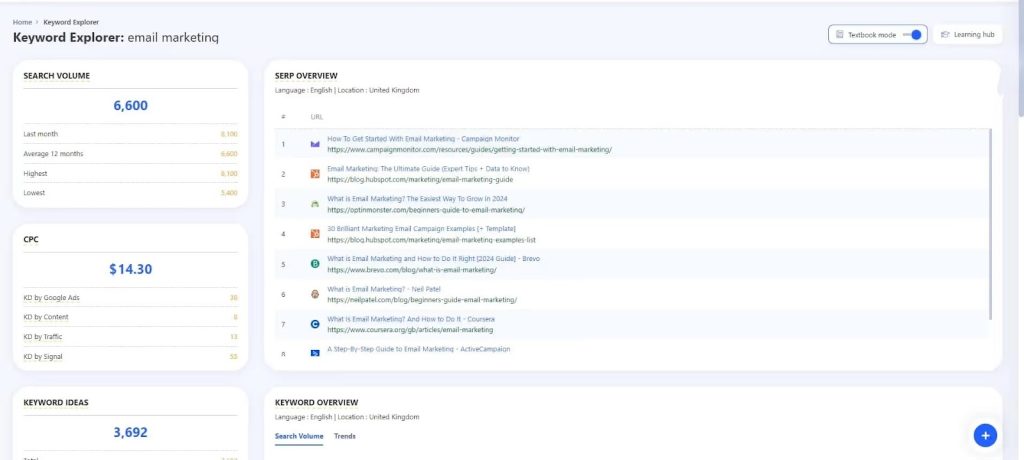Click the Campaign Monitor favicon in result 1
The image size is (1024, 460).
pos(315,144)
